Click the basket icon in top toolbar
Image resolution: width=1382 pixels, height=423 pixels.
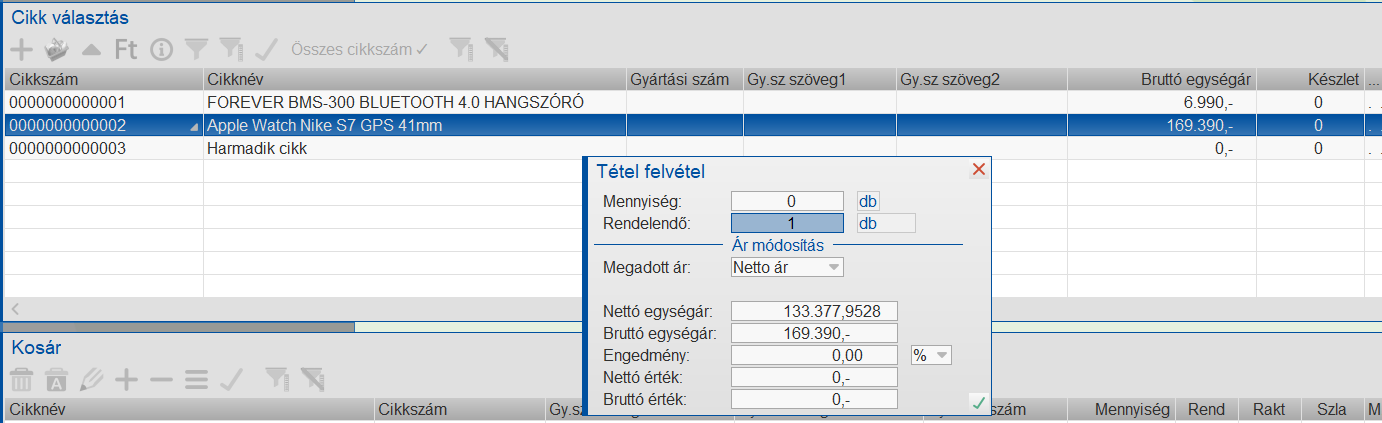pyautogui.click(x=56, y=48)
